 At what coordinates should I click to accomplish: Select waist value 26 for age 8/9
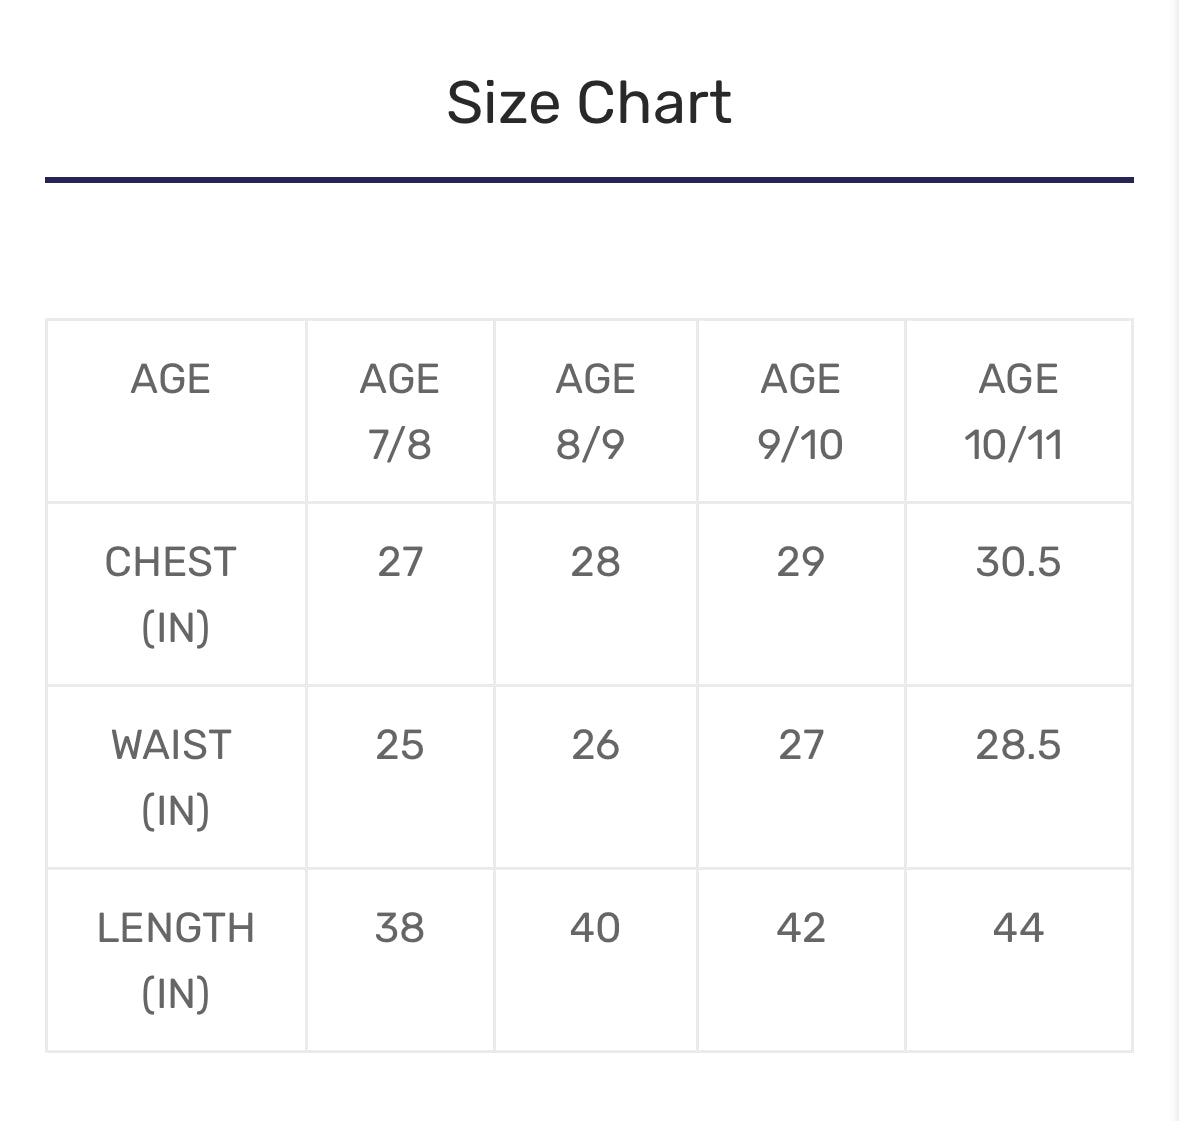[595, 745]
